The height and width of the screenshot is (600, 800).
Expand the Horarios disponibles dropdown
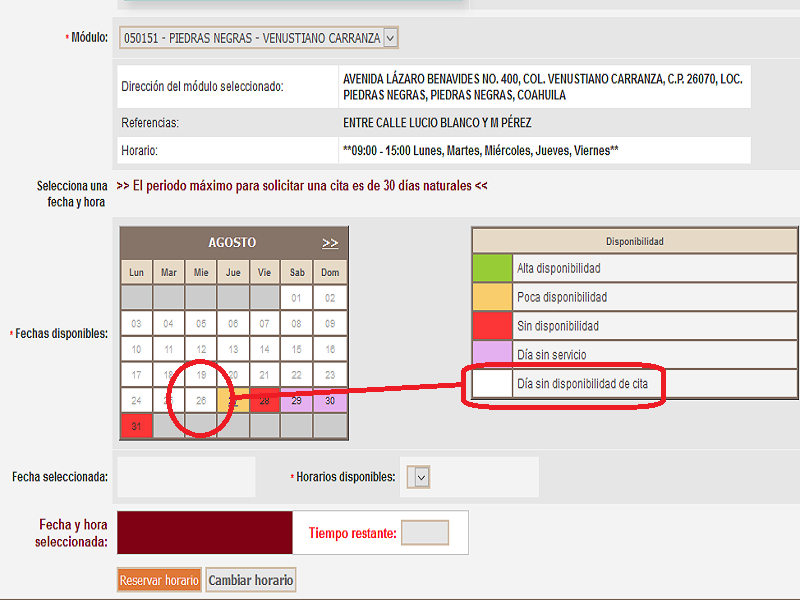tap(421, 477)
